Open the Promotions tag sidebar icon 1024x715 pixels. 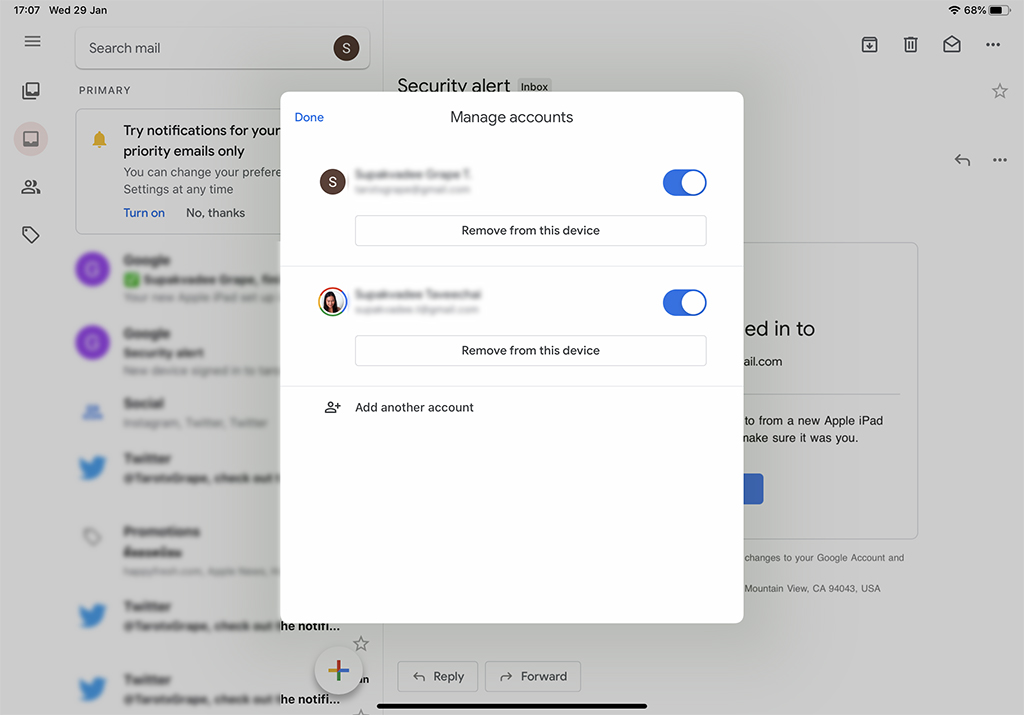31,234
